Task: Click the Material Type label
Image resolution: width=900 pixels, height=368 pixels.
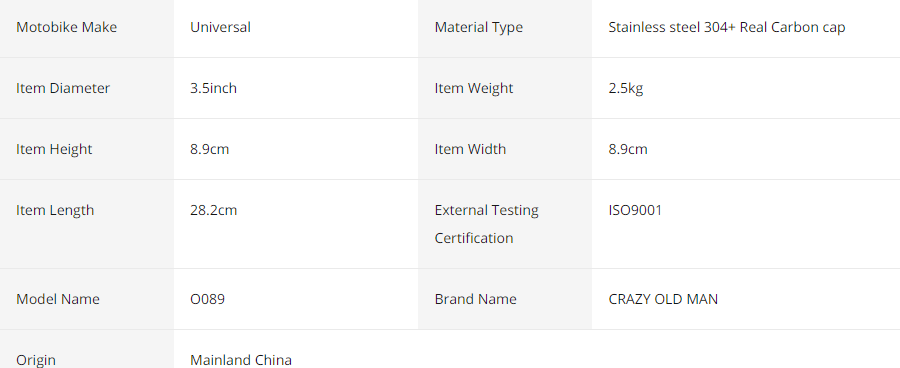Action: click(479, 27)
